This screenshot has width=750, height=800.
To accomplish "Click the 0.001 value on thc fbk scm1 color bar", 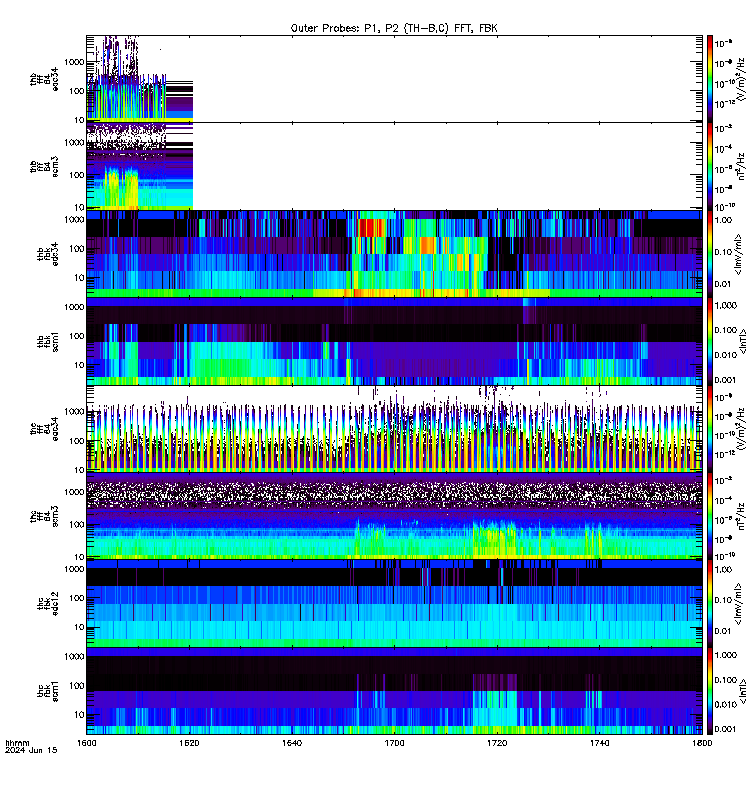I will point(726,729).
